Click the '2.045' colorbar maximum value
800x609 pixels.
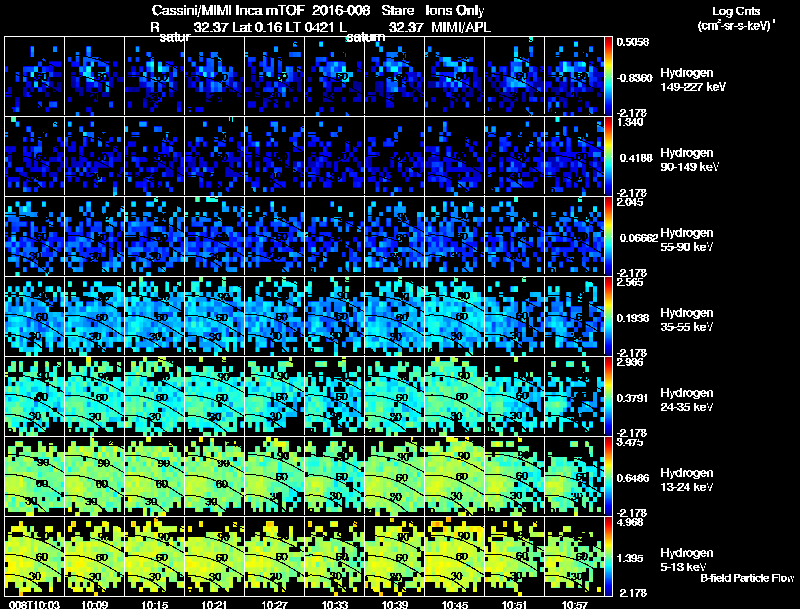click(x=631, y=202)
